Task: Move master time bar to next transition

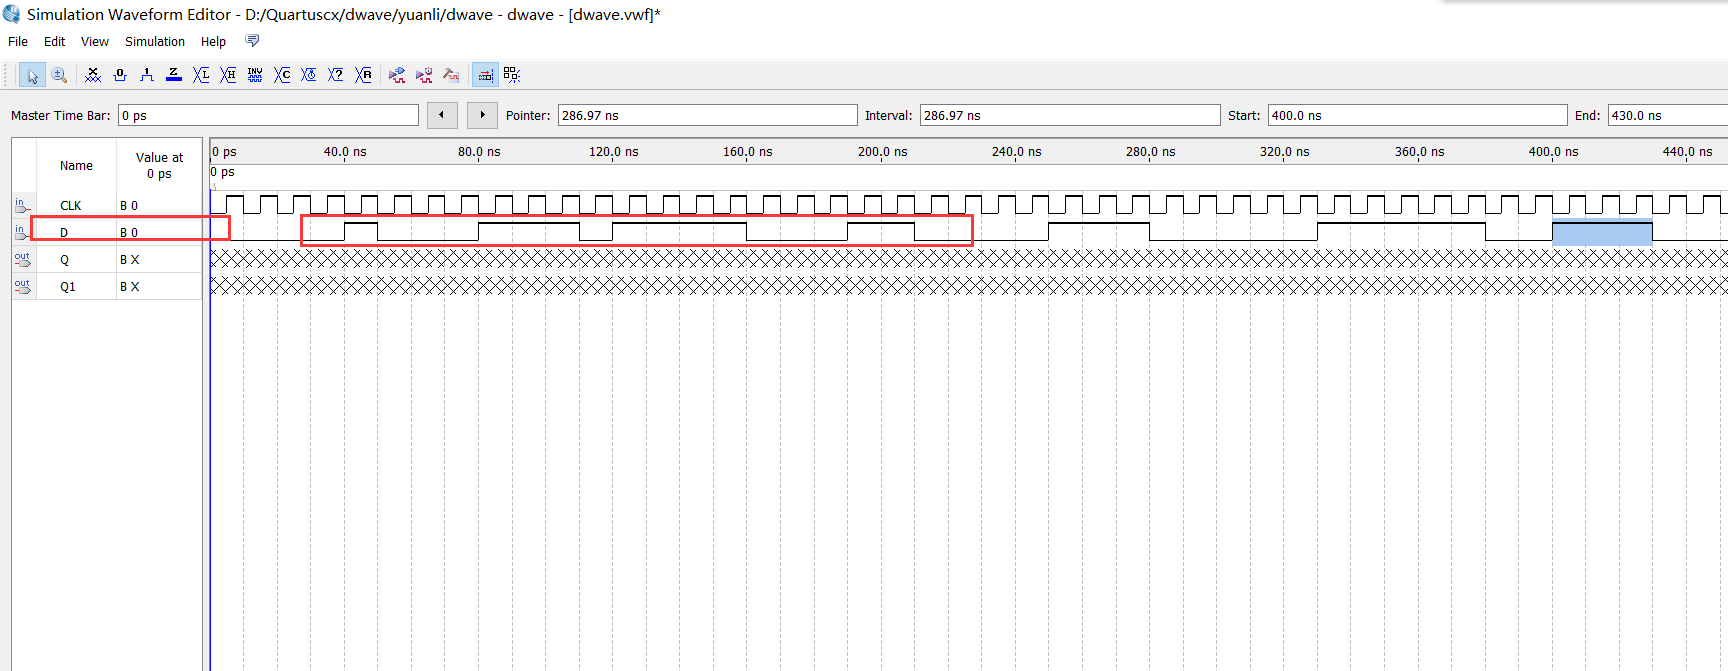Action: (x=482, y=115)
